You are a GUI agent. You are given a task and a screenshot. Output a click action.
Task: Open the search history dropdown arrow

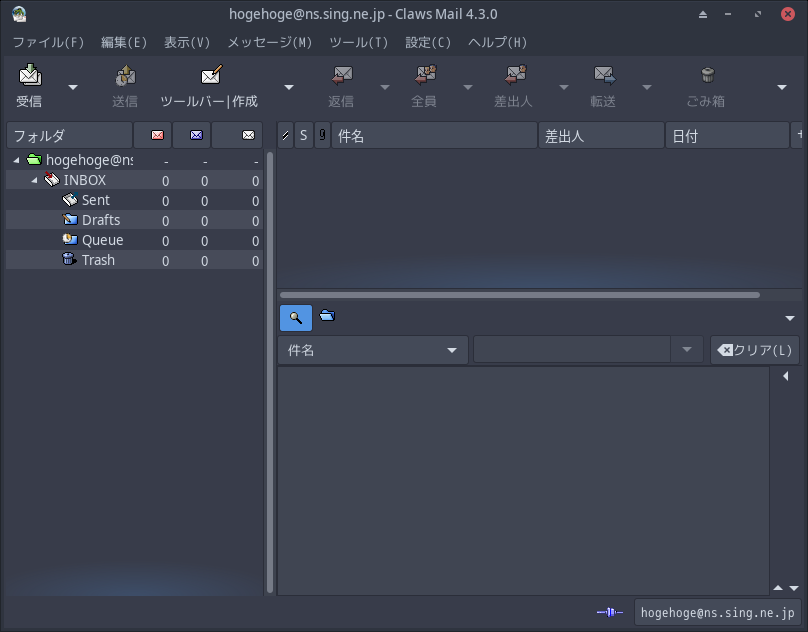coord(686,350)
